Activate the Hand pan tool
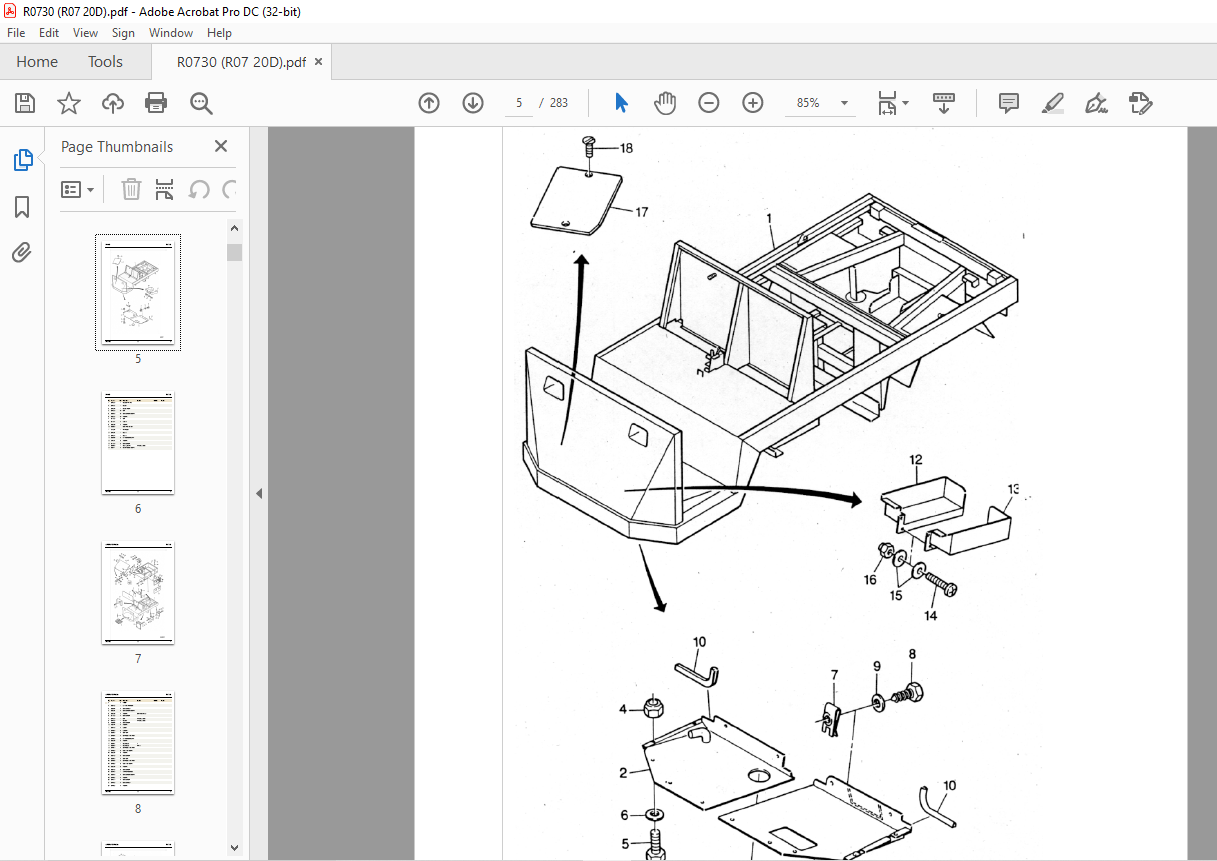 (665, 103)
